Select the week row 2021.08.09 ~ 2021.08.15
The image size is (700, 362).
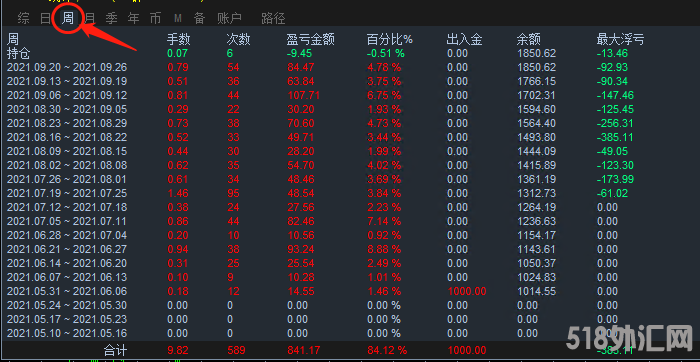[67, 151]
